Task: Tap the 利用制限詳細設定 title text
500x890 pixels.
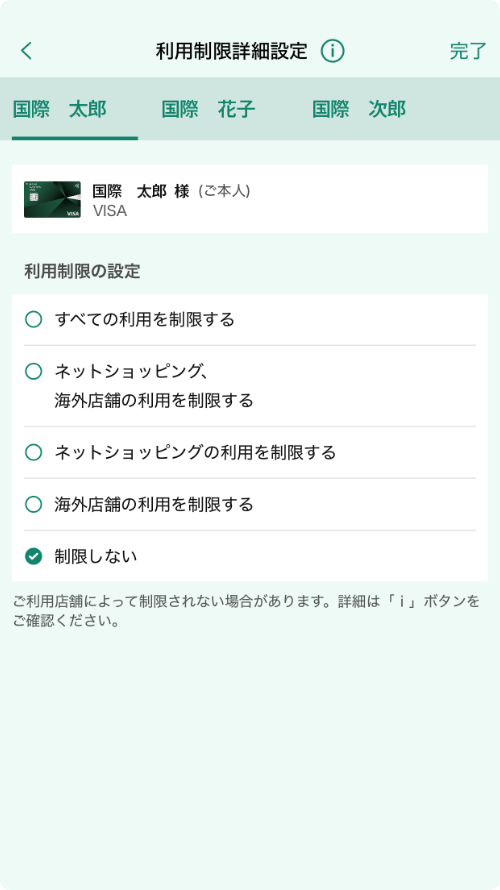Action: (232, 51)
